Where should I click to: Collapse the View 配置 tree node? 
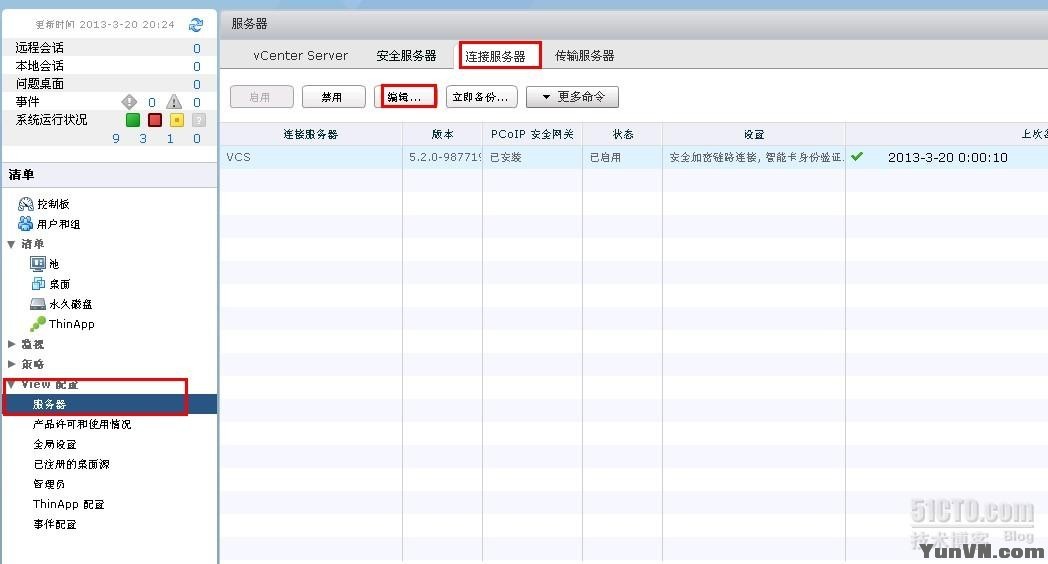point(11,384)
